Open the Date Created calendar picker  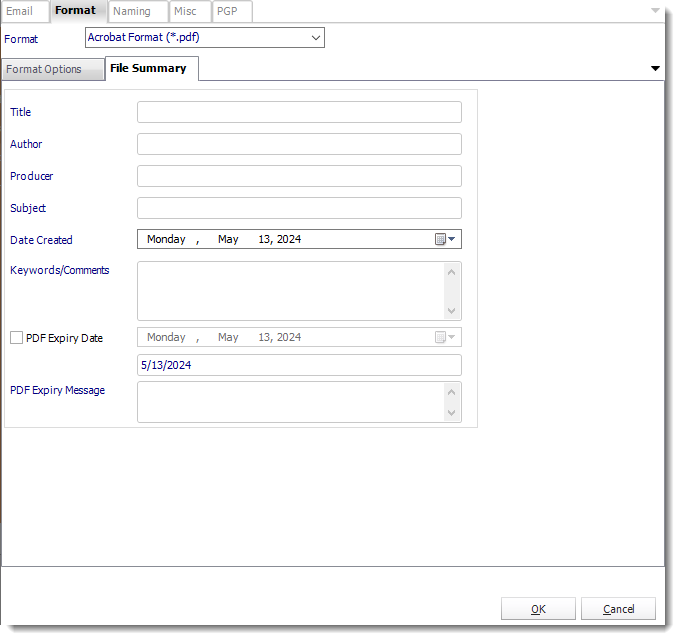point(445,239)
